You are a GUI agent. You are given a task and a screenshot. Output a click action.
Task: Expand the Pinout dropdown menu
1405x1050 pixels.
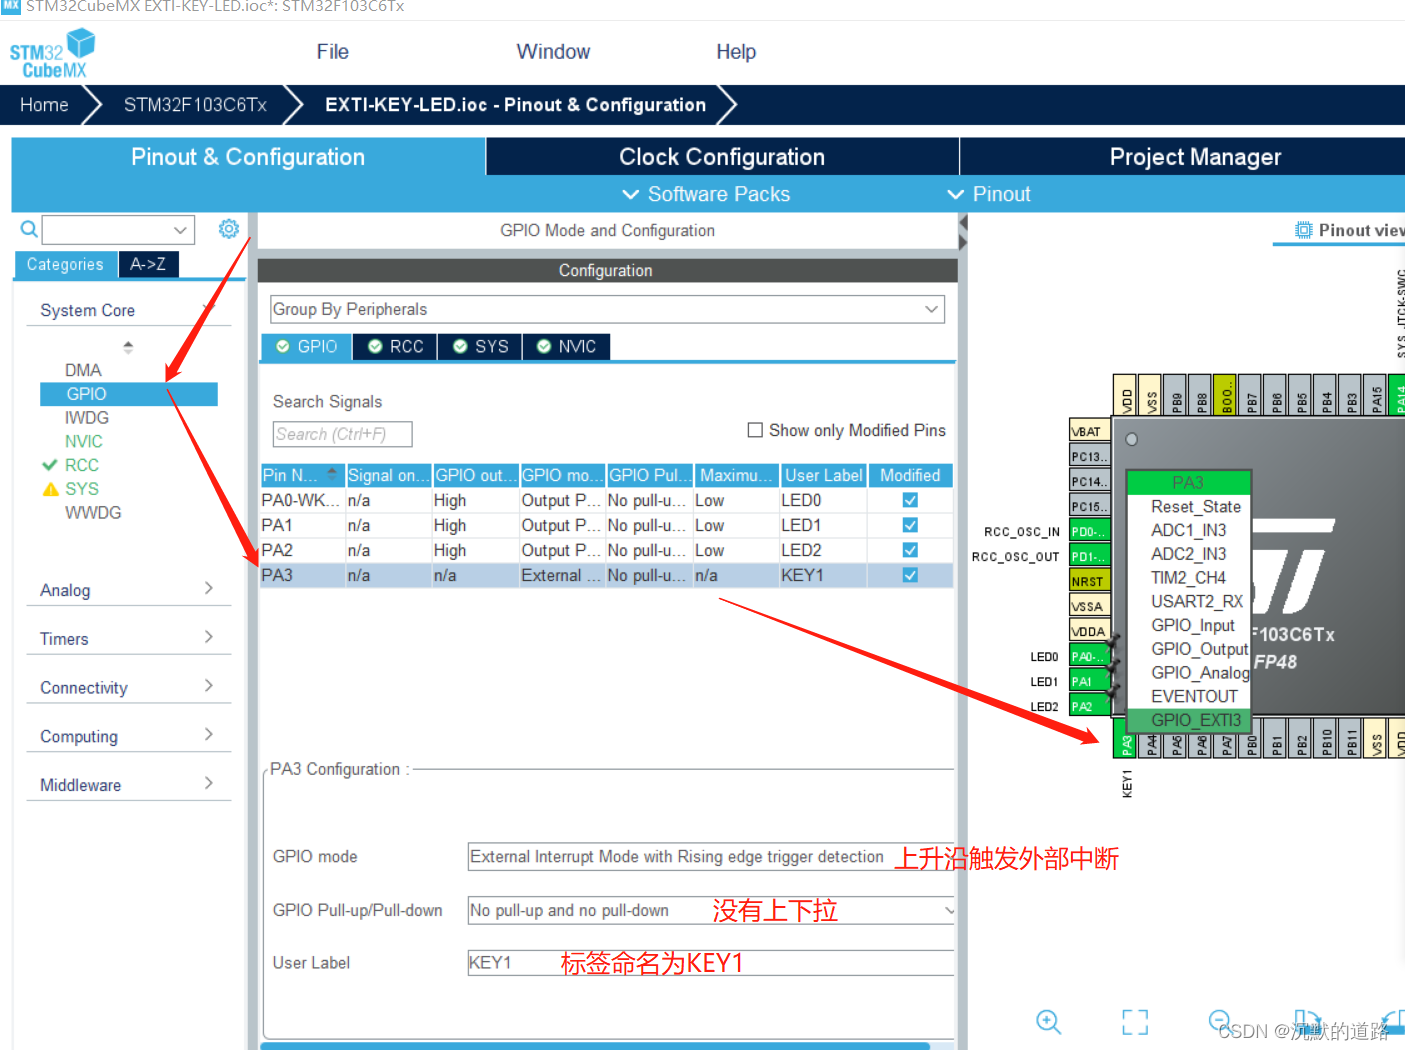click(989, 194)
